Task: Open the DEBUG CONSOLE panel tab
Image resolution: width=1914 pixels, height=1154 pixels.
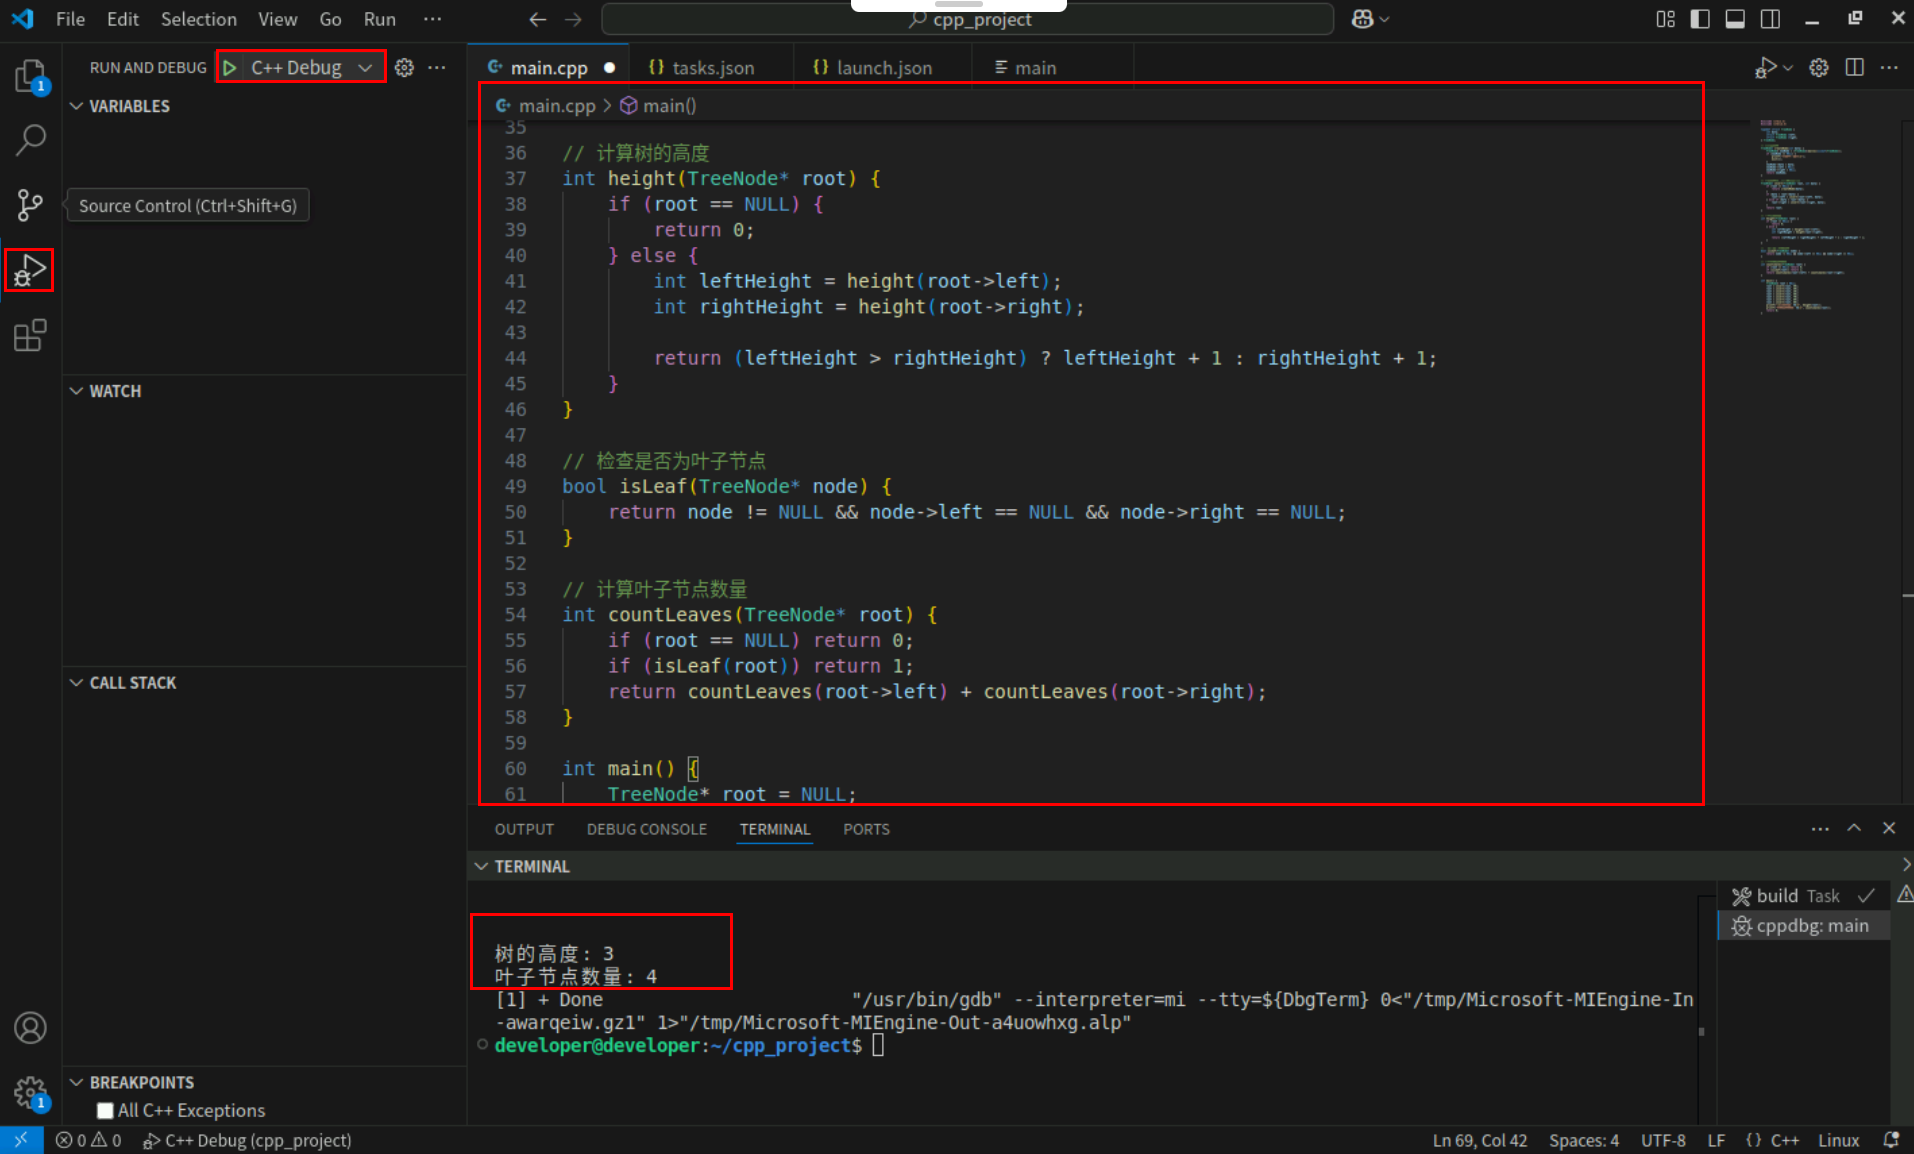Action: pos(646,829)
